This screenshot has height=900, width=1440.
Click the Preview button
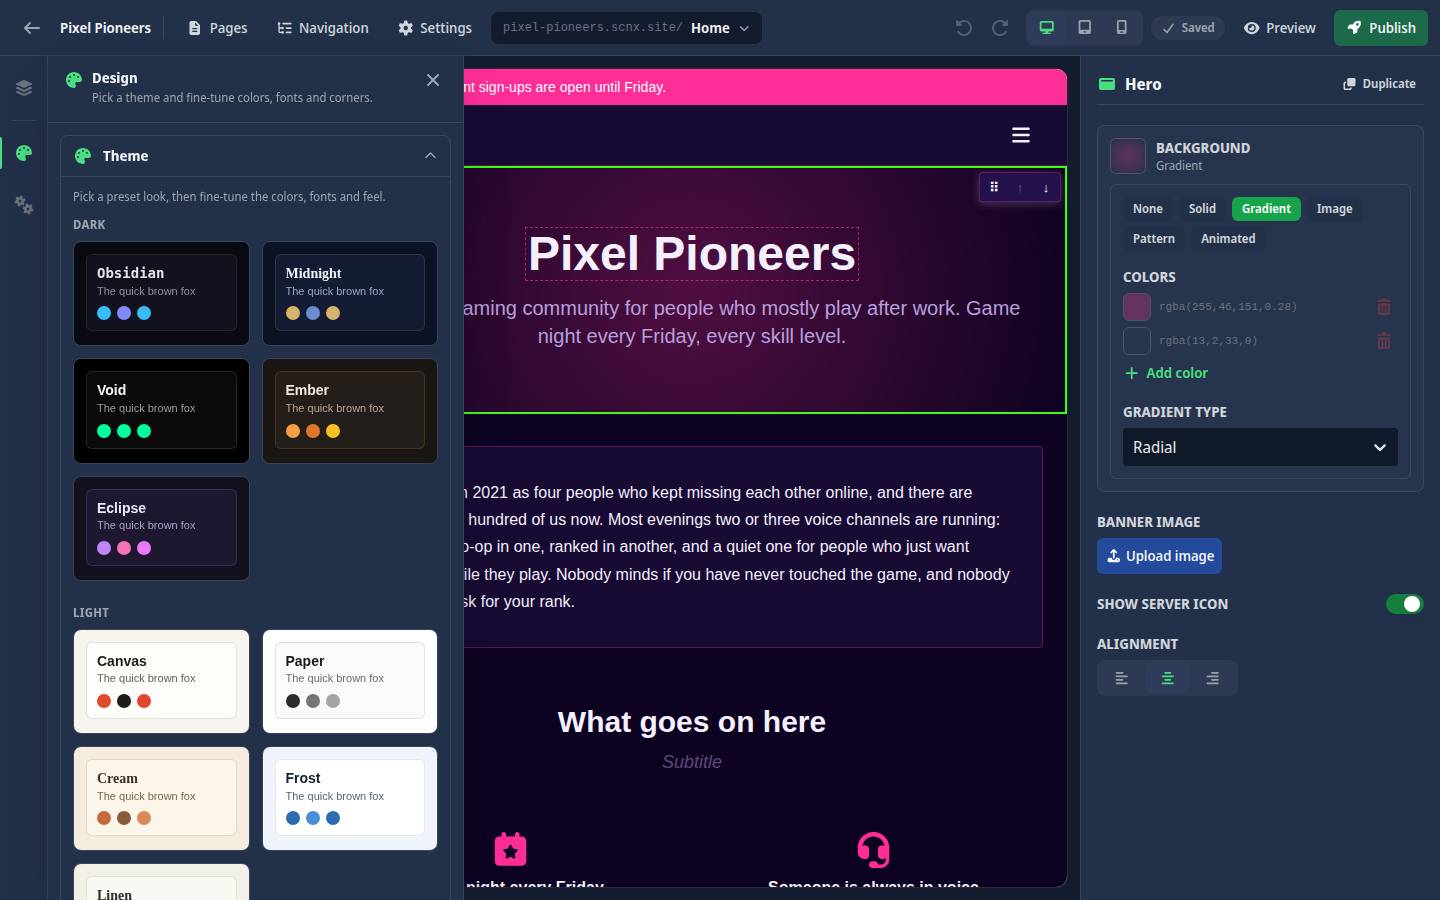tap(1279, 28)
